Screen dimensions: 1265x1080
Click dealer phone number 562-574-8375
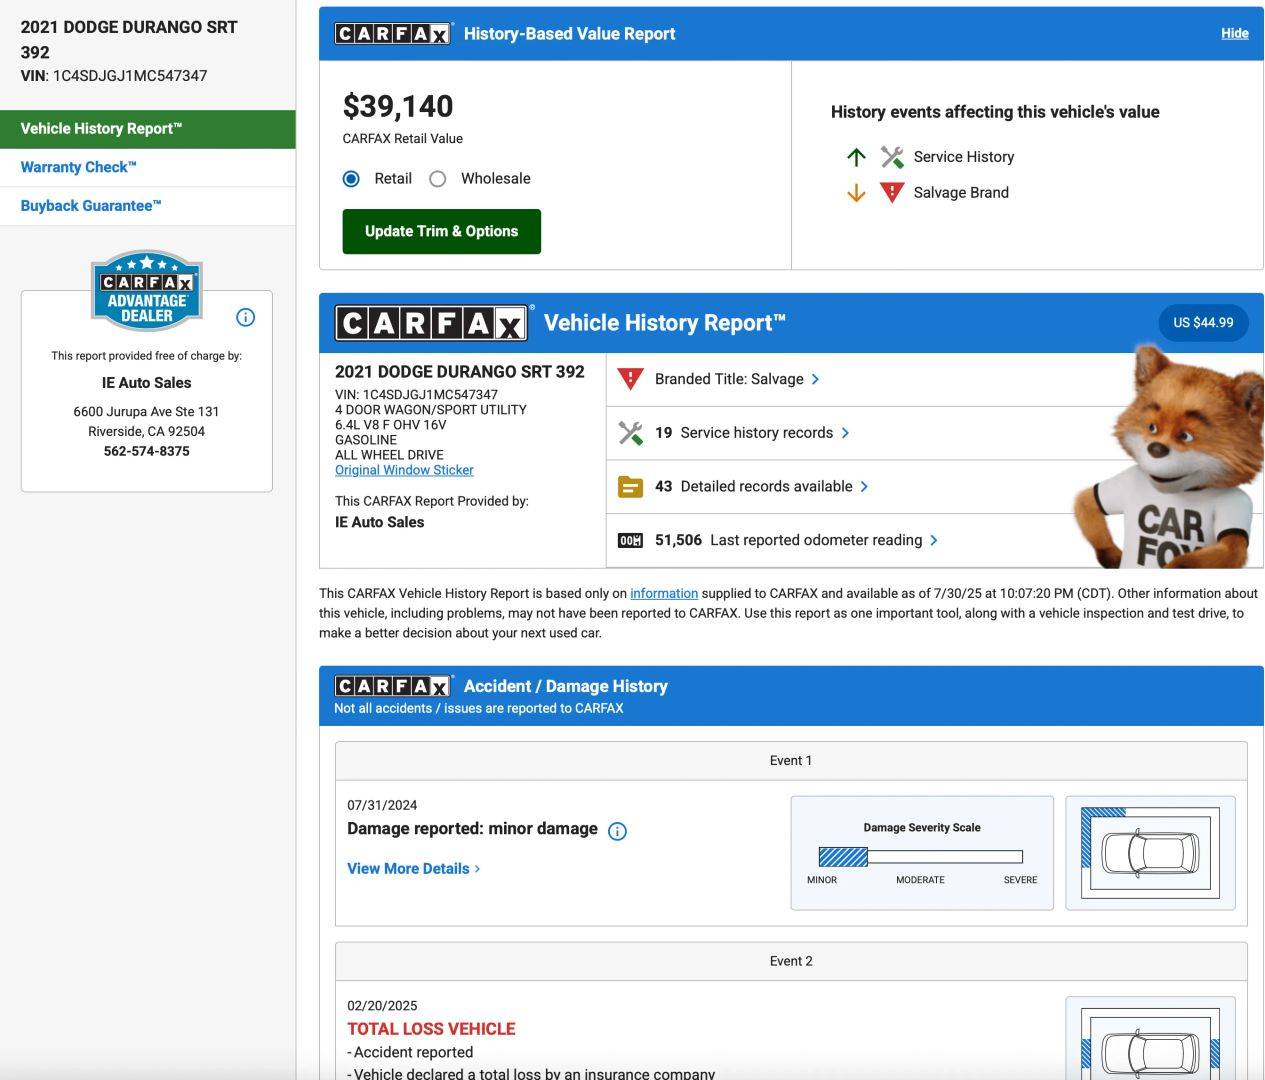coord(146,451)
